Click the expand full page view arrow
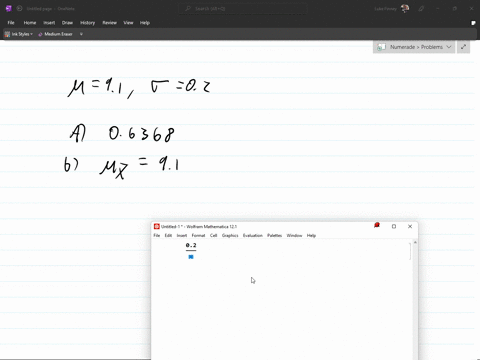Screen dimensions: 480x360 point(463,47)
